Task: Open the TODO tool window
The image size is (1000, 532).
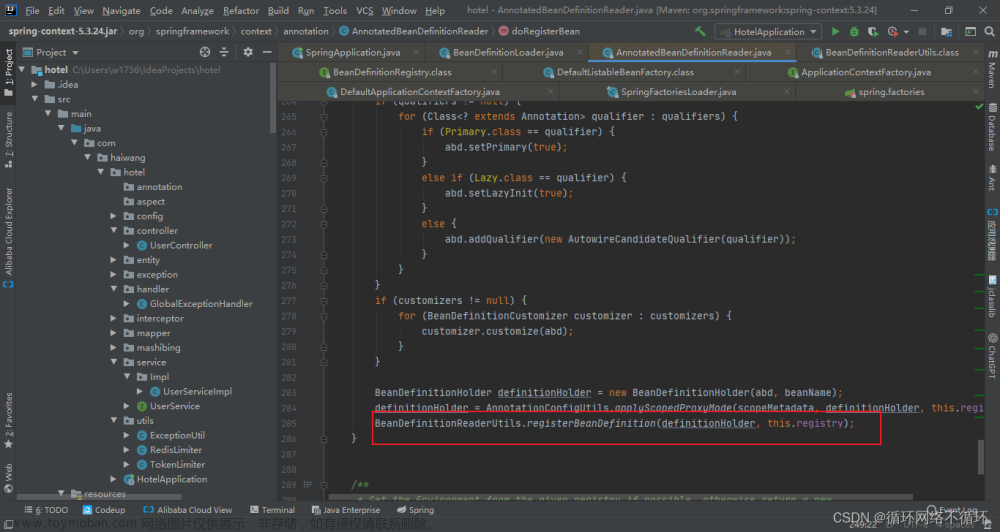Action: tap(46, 510)
